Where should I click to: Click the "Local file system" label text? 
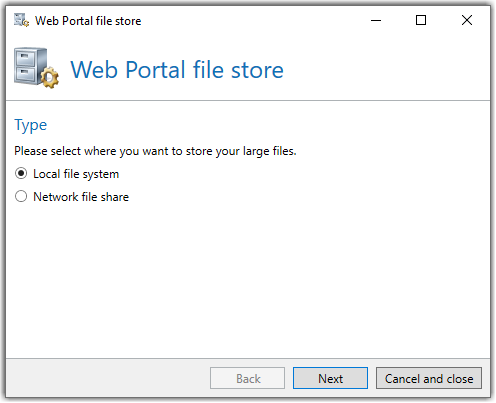tap(76, 174)
